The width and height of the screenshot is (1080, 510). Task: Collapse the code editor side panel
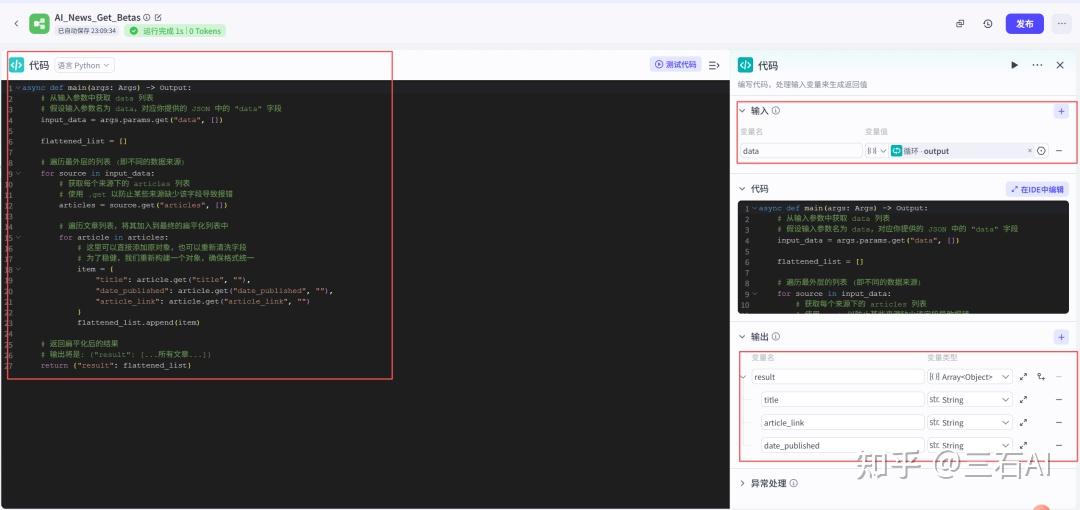point(714,65)
